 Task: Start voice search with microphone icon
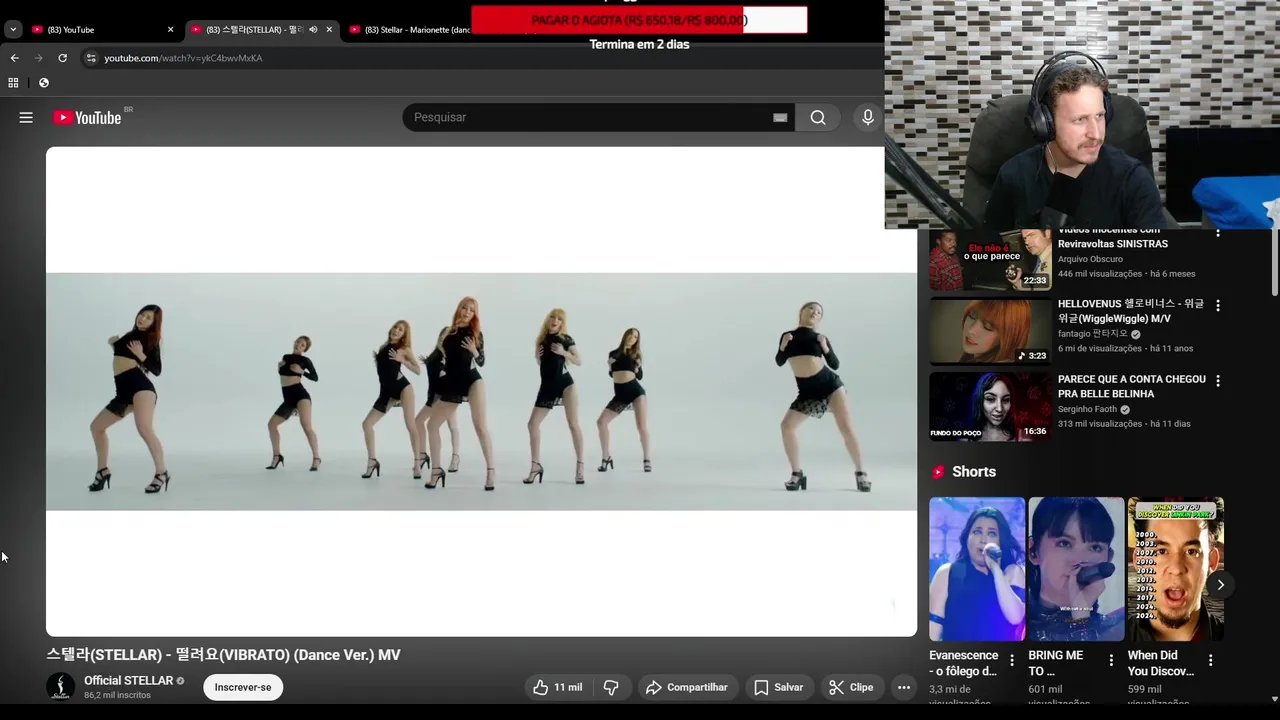pos(868,117)
